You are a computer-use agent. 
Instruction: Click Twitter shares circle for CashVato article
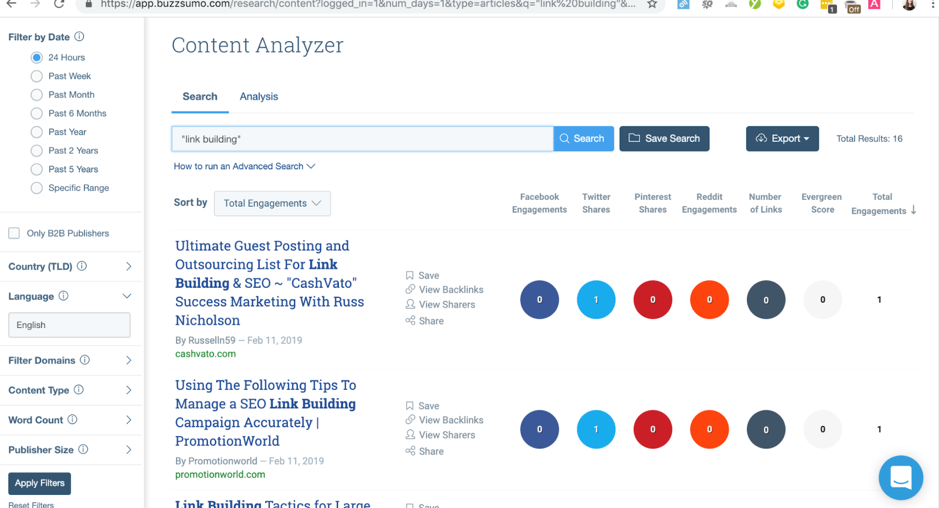[596, 300]
